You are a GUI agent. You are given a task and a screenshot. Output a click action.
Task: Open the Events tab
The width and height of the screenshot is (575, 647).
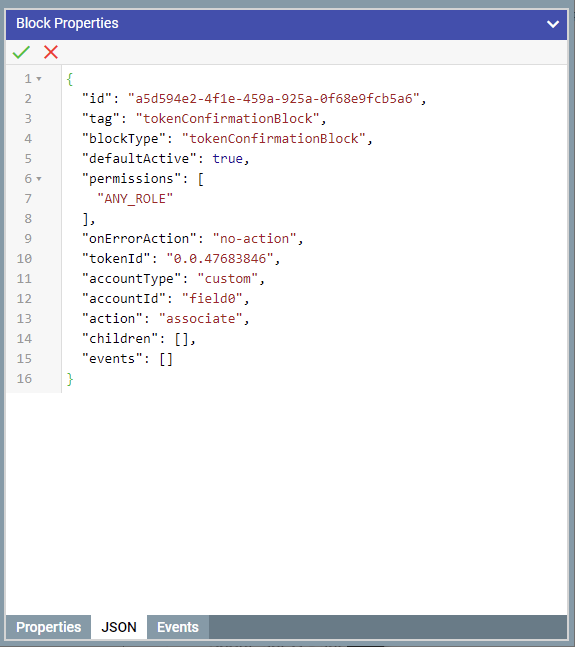point(178,627)
